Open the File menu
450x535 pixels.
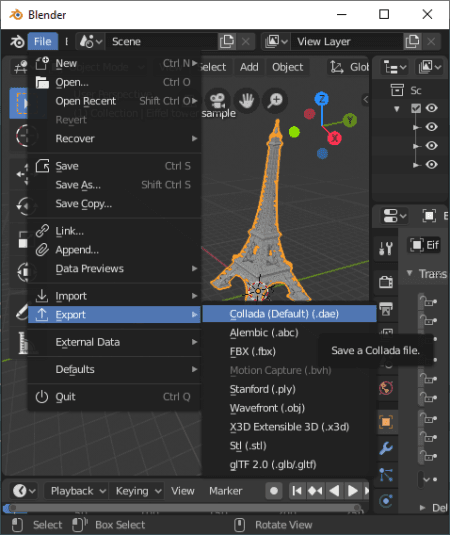click(43, 42)
